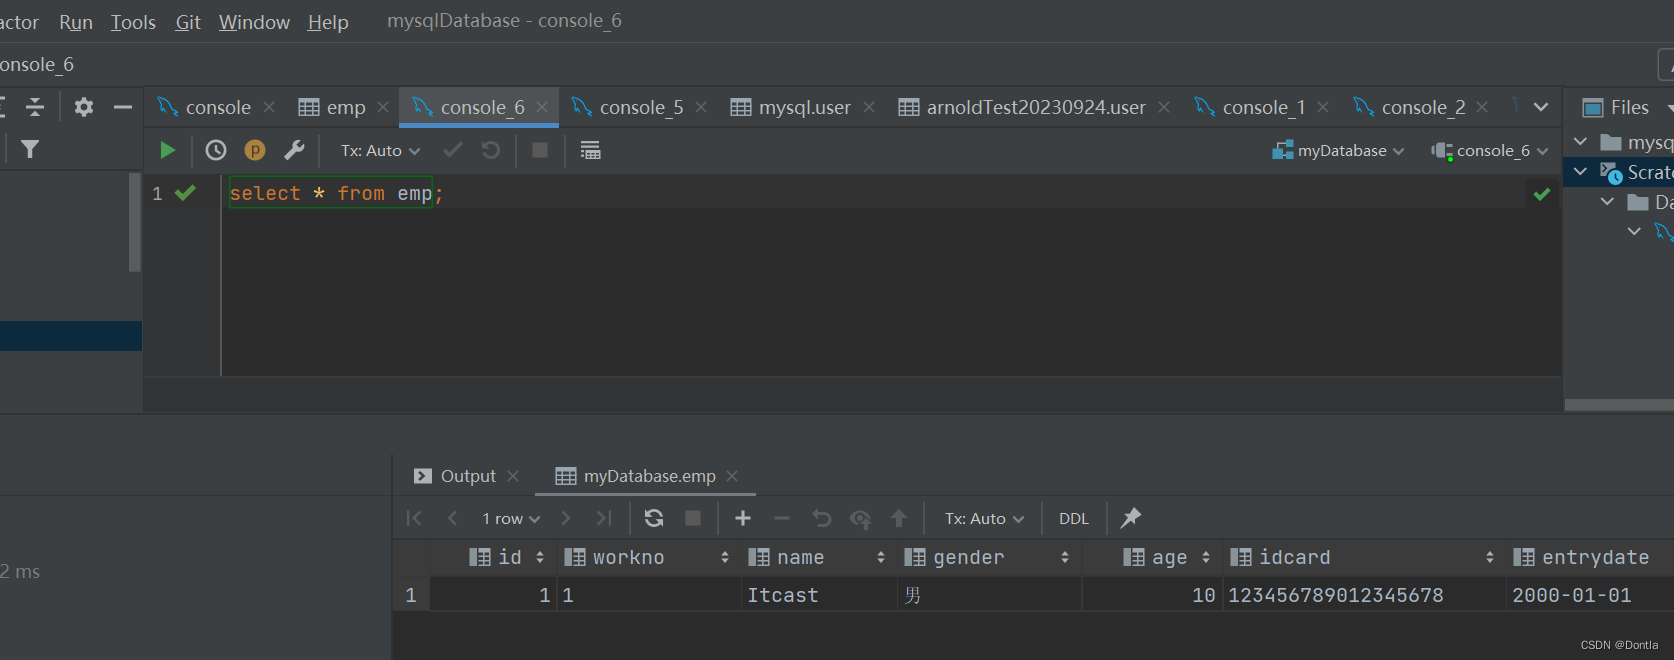Preview pending changes eye icon
This screenshot has height=660, width=1674.
[860, 518]
